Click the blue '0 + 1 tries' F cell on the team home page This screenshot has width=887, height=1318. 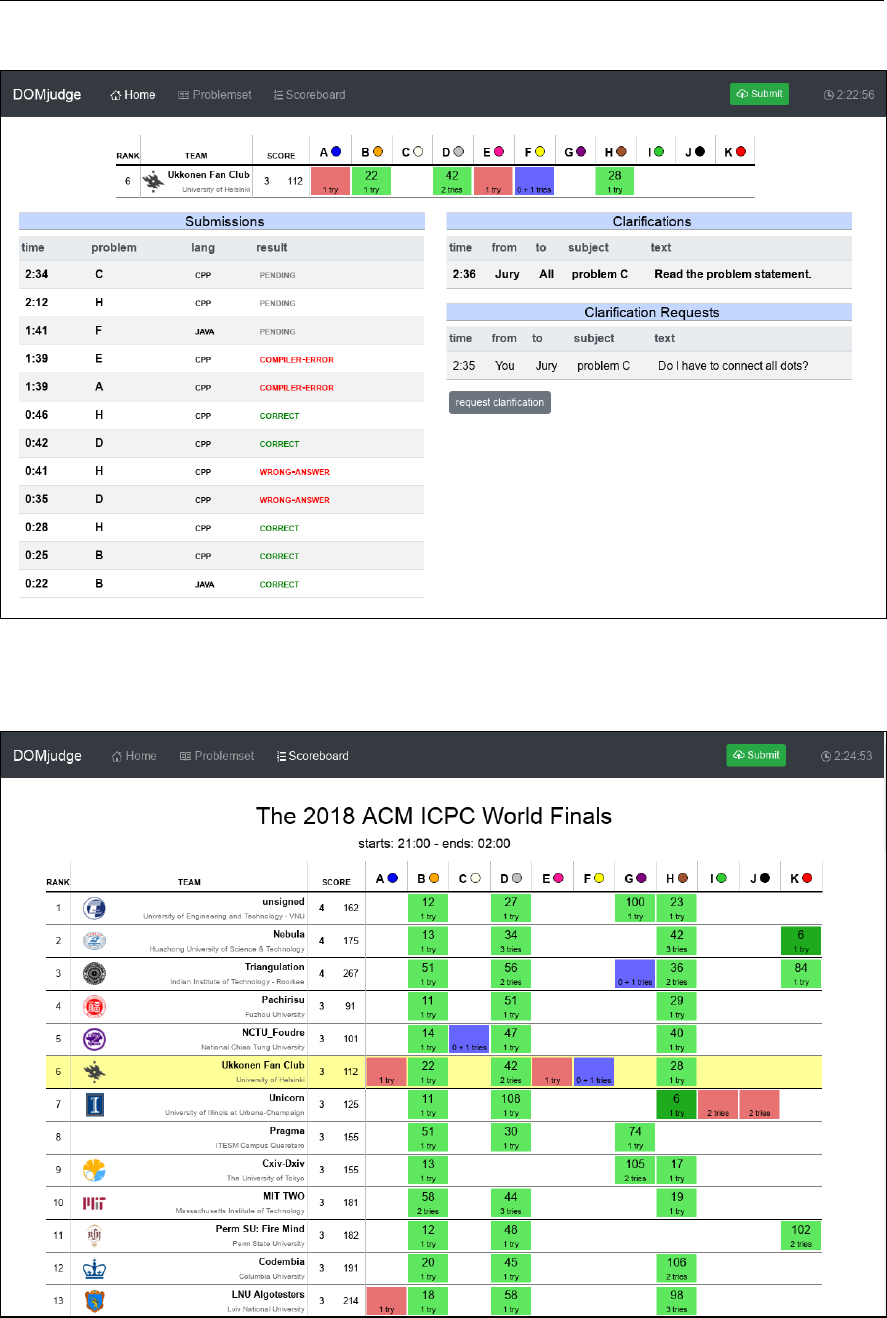click(x=534, y=181)
